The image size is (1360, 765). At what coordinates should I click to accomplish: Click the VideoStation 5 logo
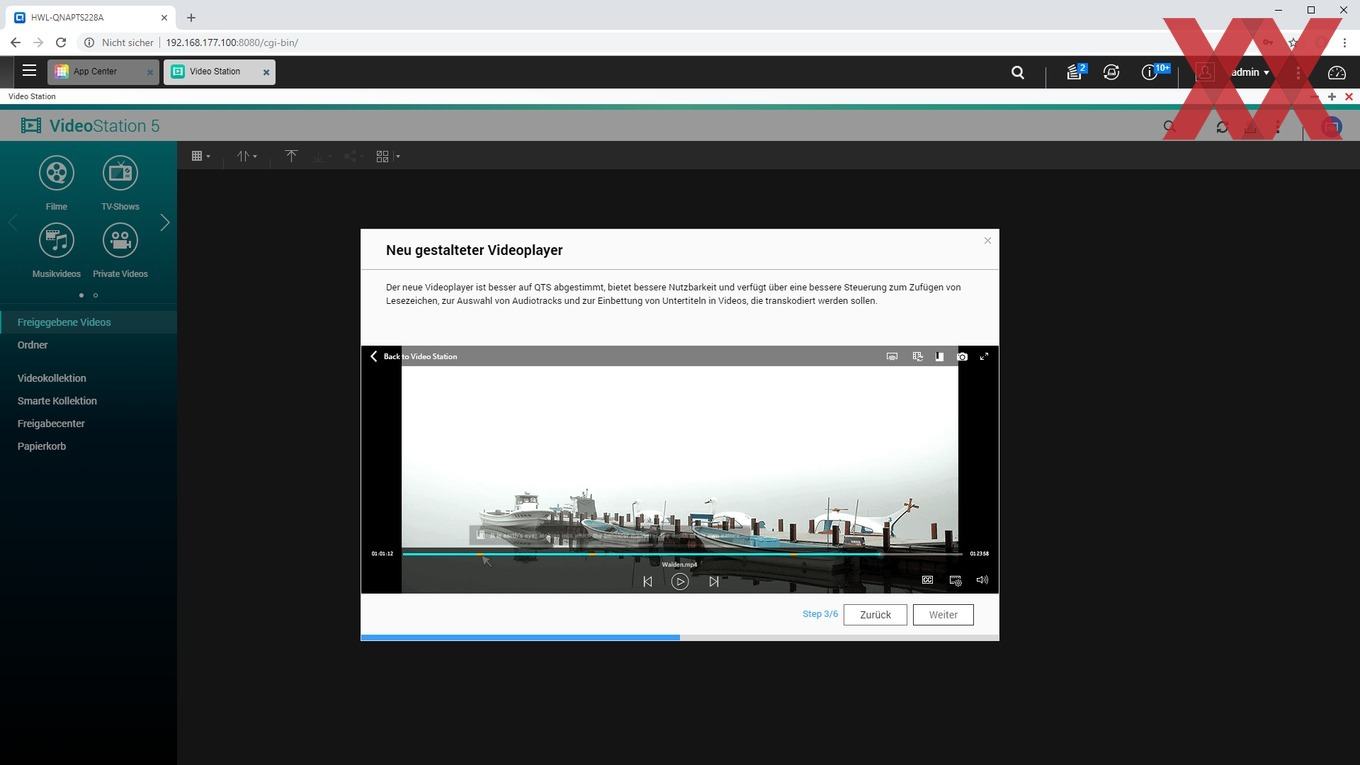pyautogui.click(x=90, y=126)
